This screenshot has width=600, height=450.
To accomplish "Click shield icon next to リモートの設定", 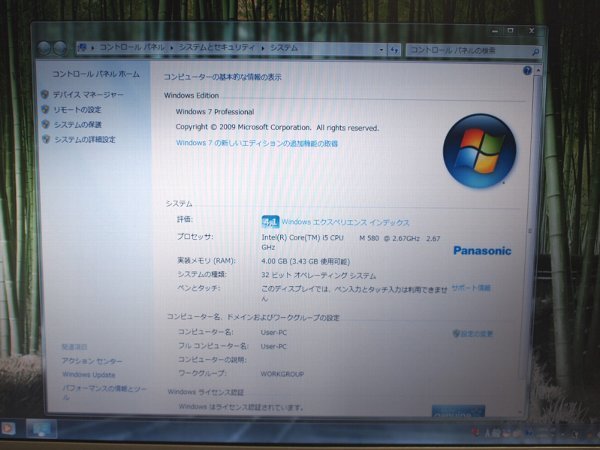I will 45,109.
